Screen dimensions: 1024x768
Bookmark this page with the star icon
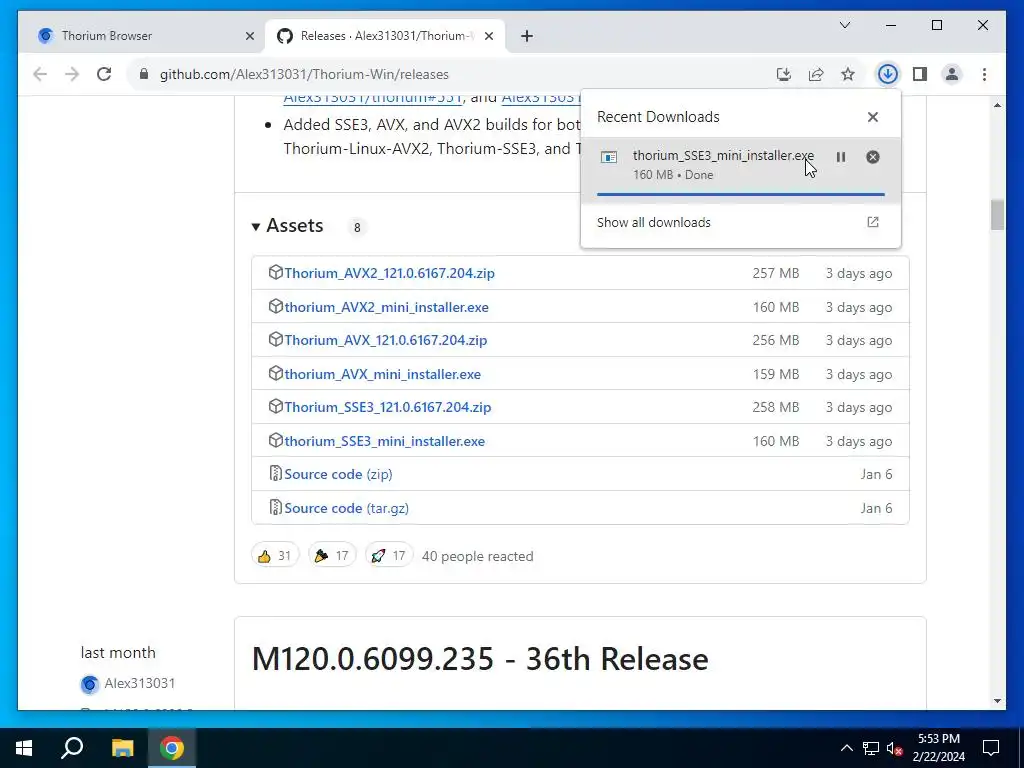pos(848,74)
